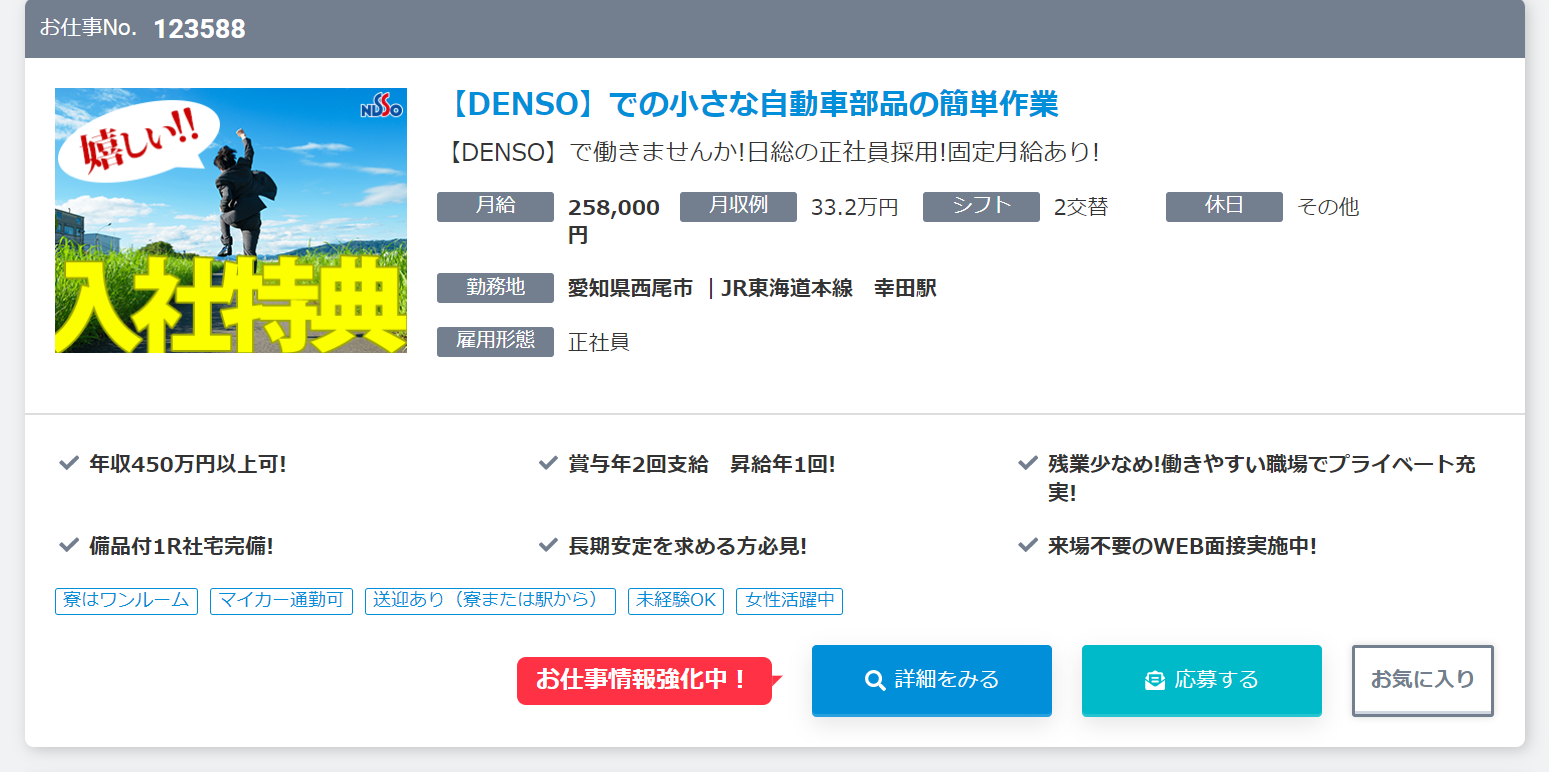This screenshot has height=772, width=1549.
Task: Select the マイカー通勤可 tag
Action: pyautogui.click(x=281, y=601)
